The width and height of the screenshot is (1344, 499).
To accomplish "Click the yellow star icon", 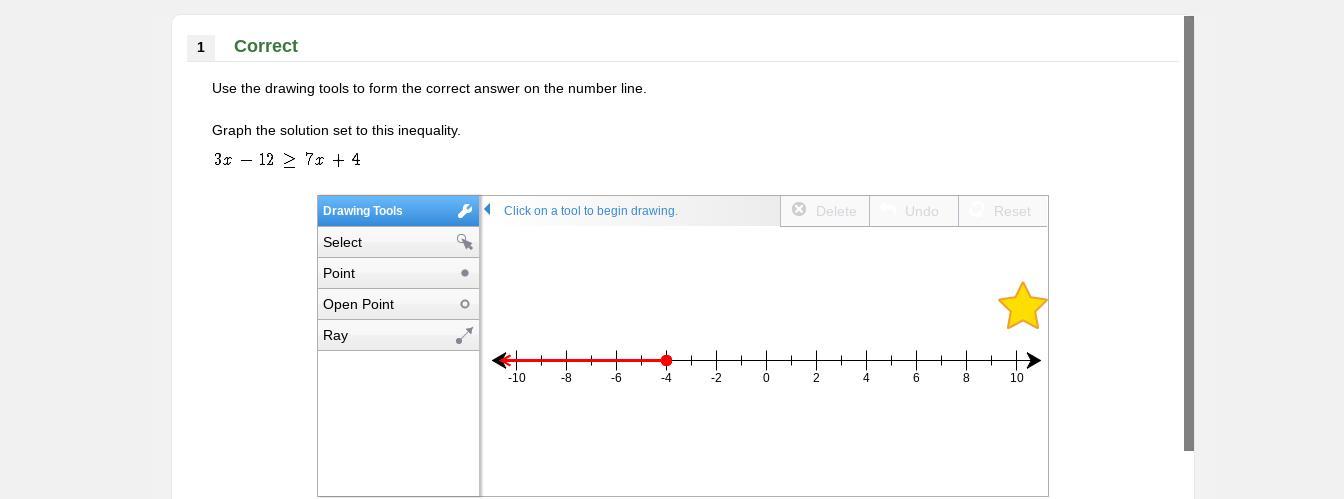I will click(1022, 306).
